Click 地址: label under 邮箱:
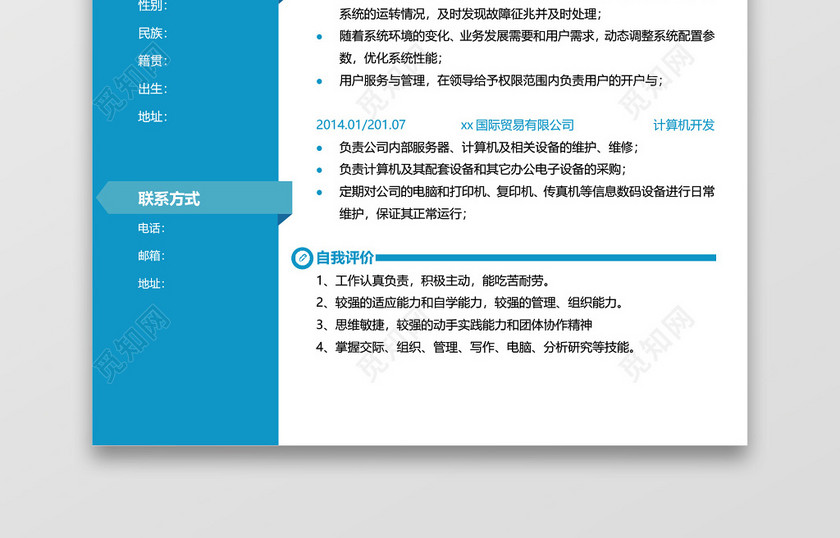The image size is (840, 538). [x=152, y=283]
